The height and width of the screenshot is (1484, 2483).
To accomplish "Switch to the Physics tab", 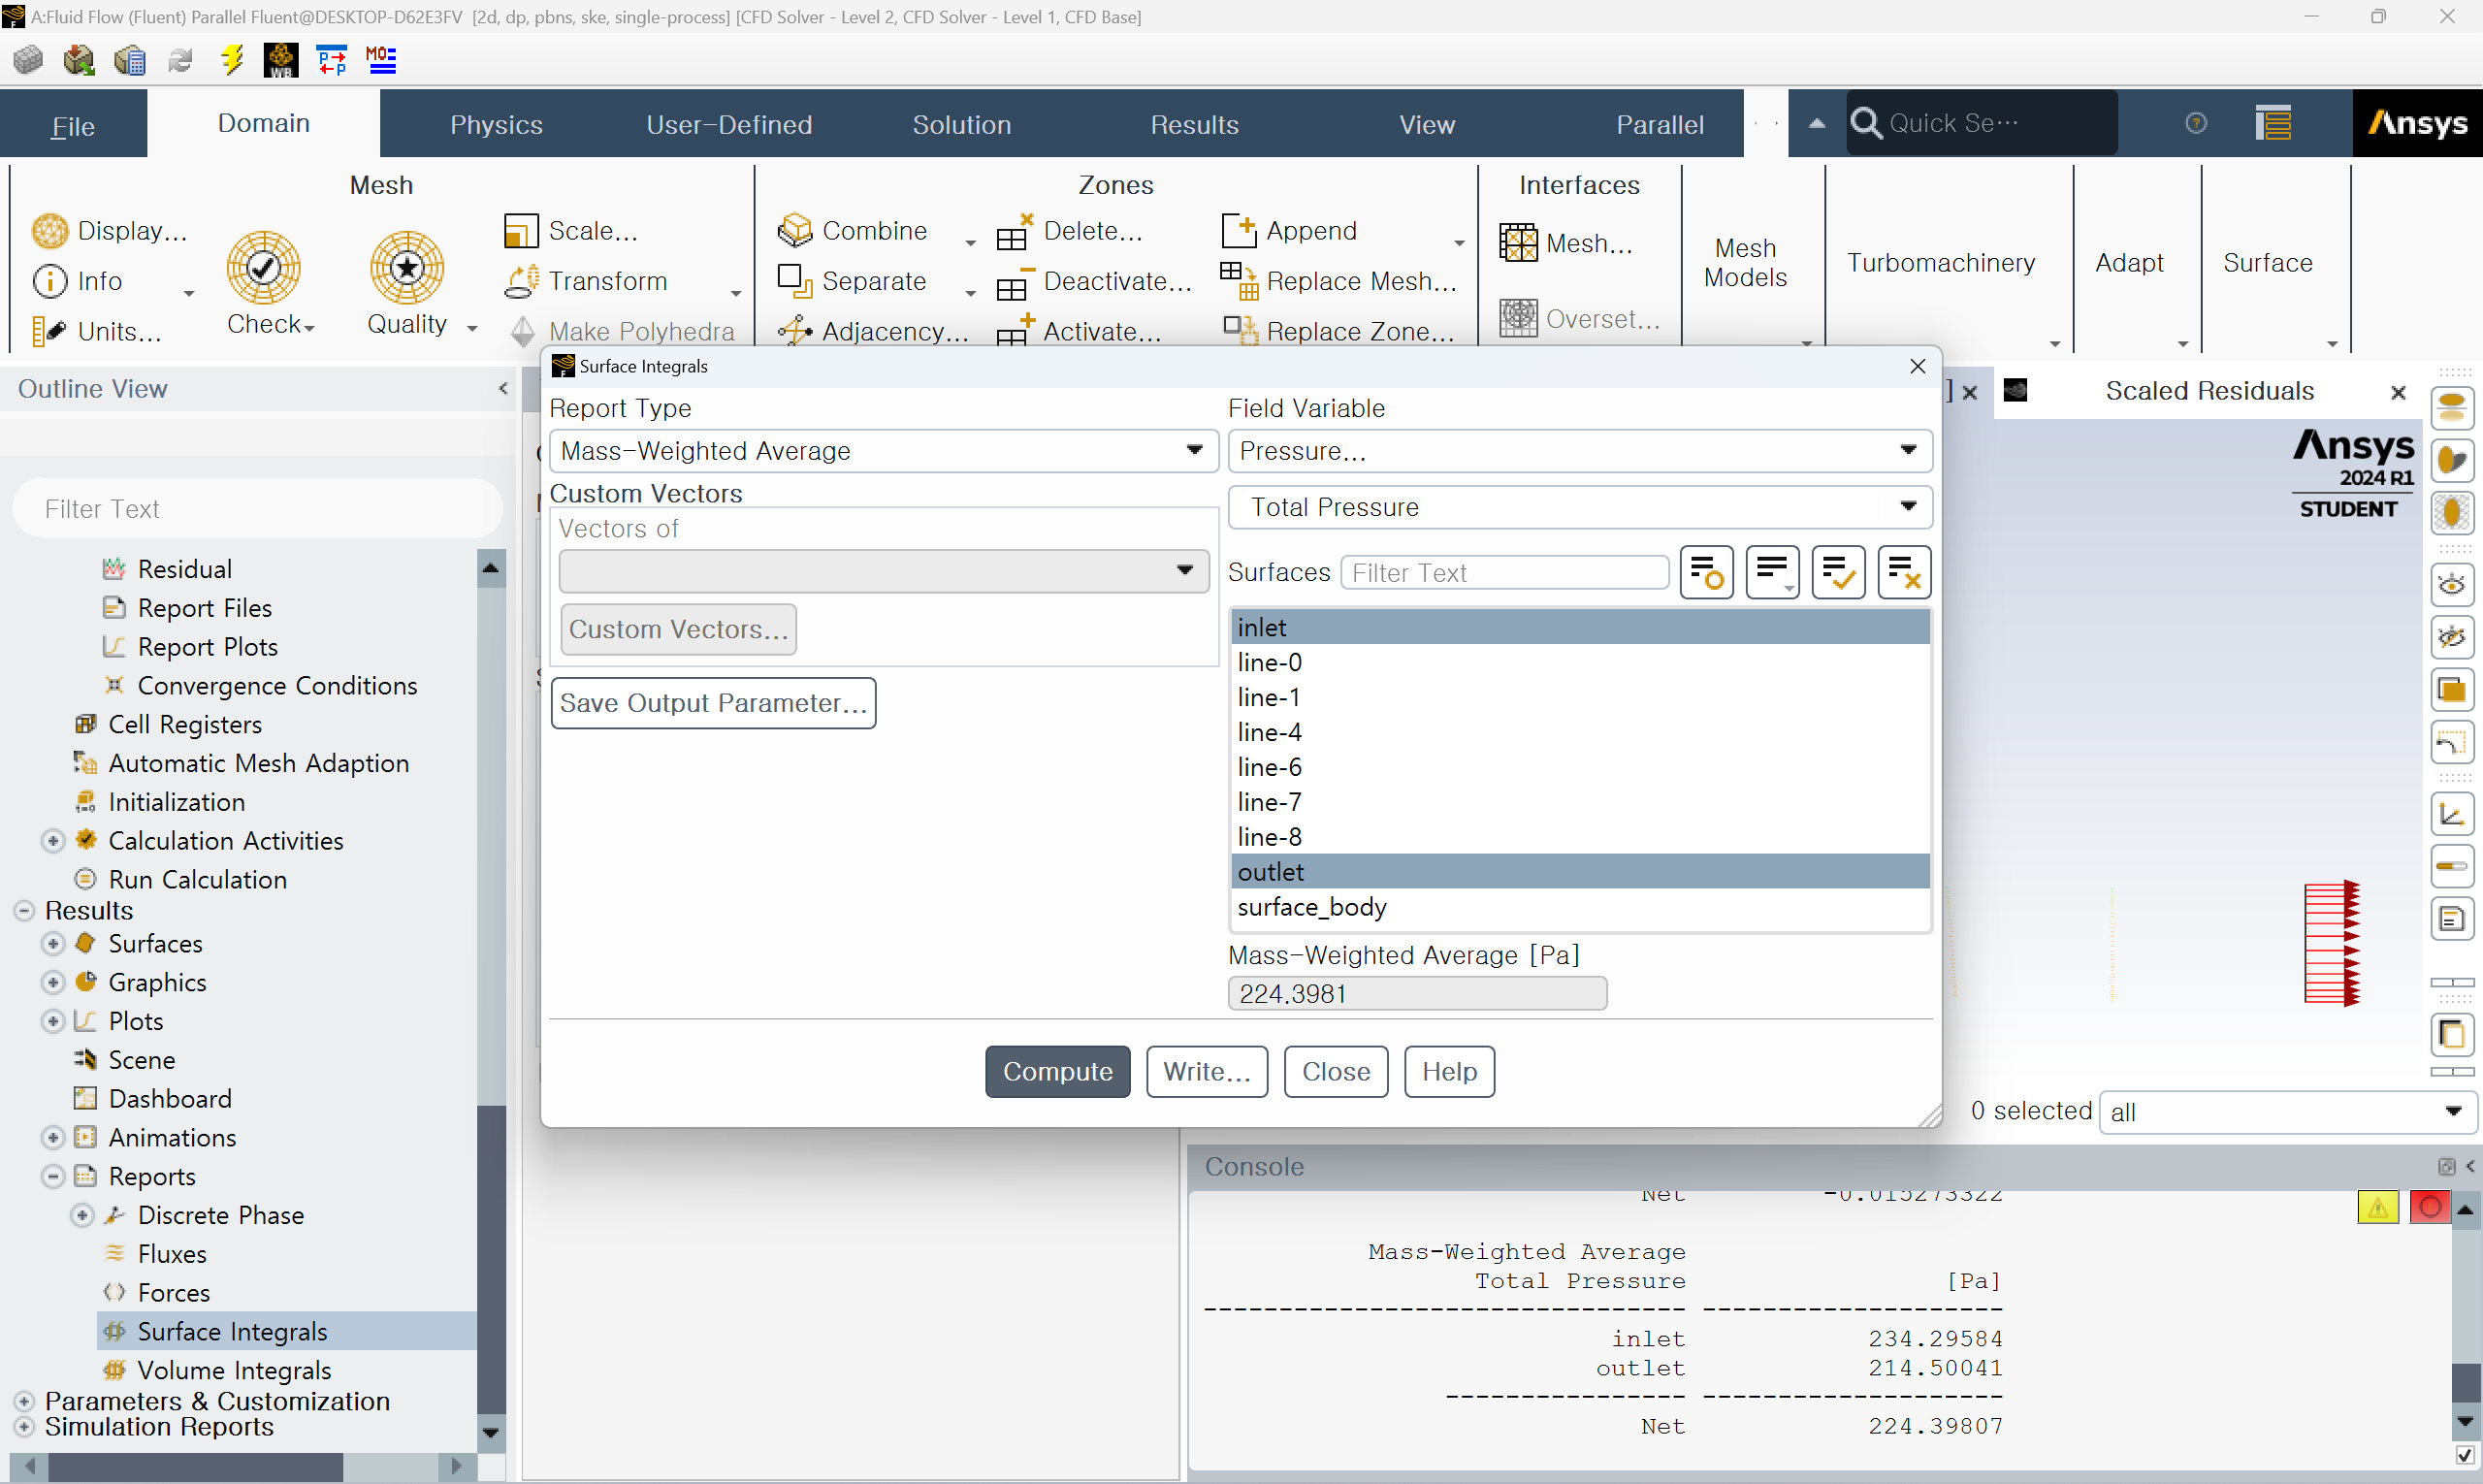I will (496, 125).
